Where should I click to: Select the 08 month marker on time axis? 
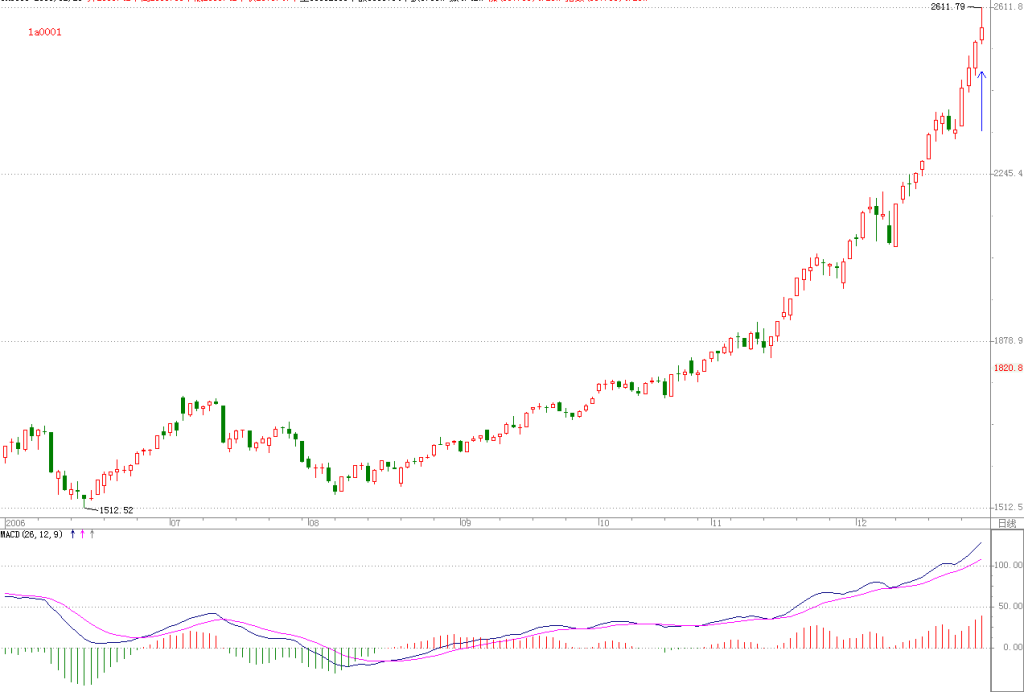pyautogui.click(x=314, y=523)
